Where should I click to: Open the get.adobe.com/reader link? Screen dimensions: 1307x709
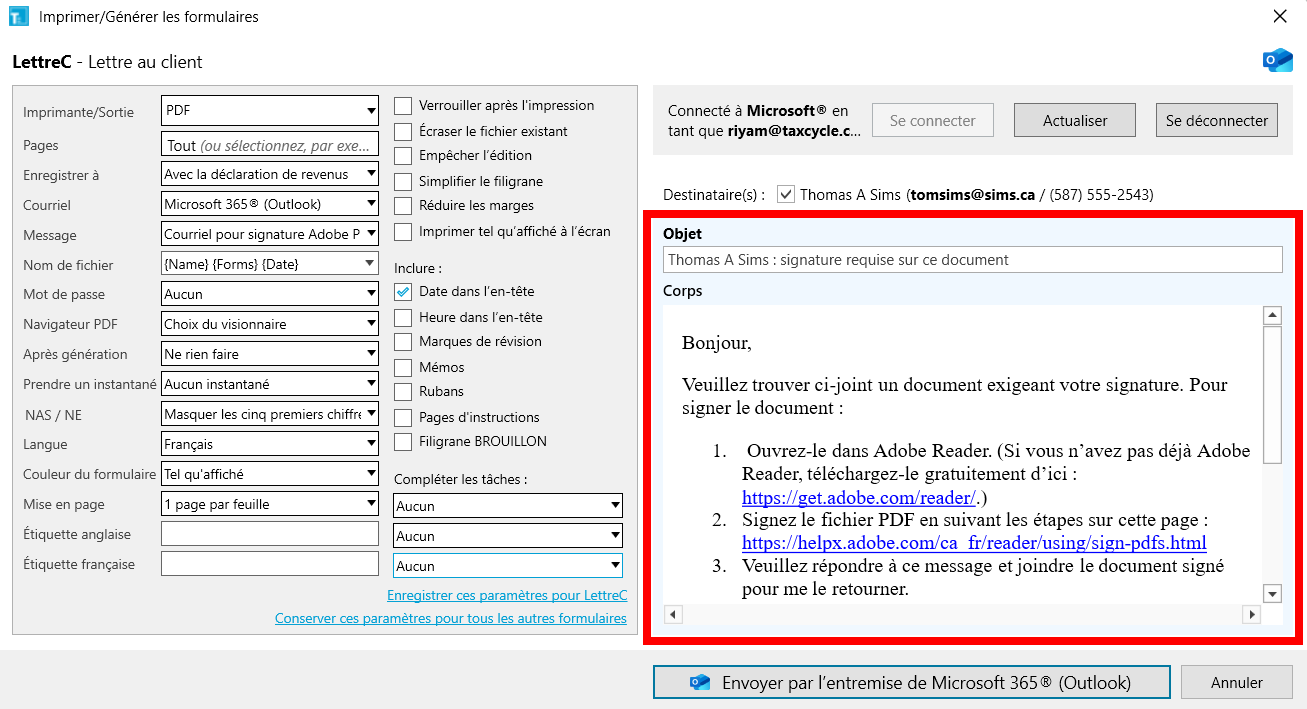(x=858, y=497)
